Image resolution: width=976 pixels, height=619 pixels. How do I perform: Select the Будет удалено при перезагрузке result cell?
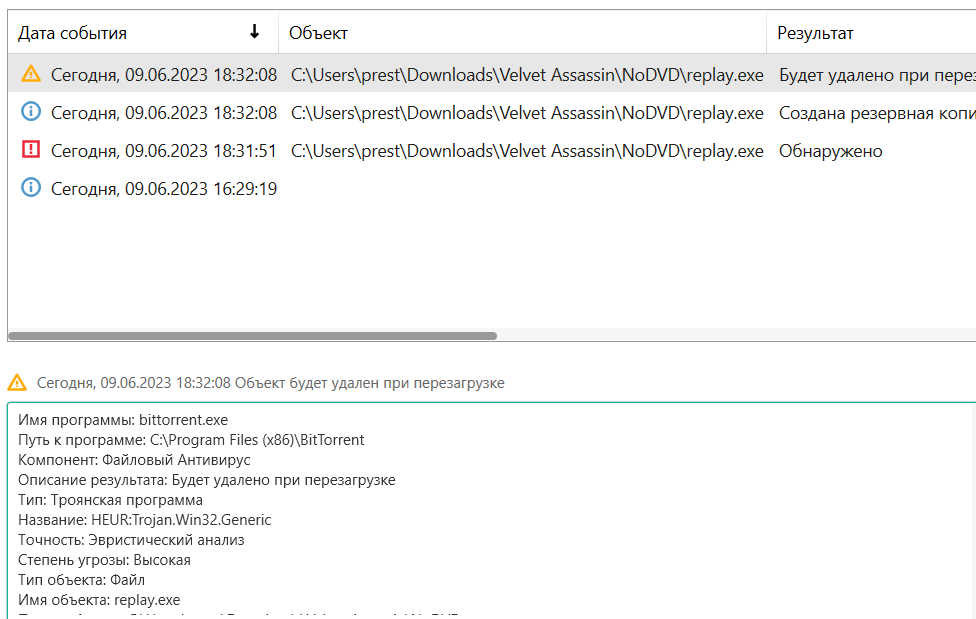[876, 75]
